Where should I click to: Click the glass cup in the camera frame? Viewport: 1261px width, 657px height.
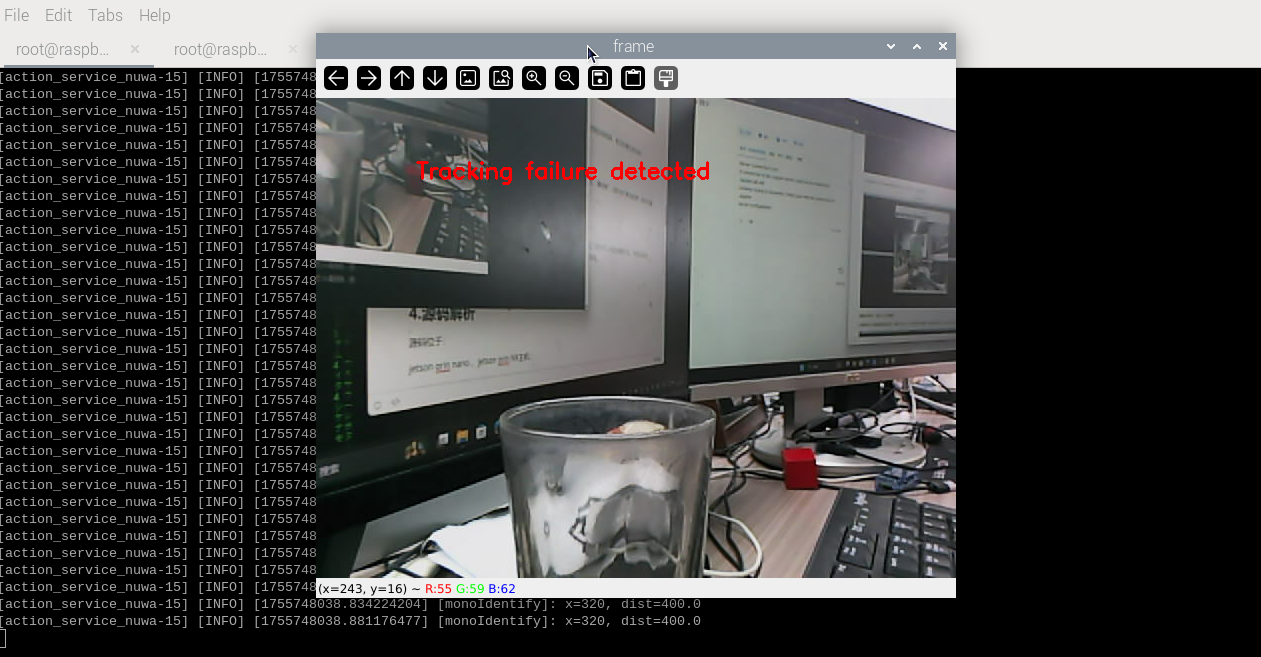607,489
